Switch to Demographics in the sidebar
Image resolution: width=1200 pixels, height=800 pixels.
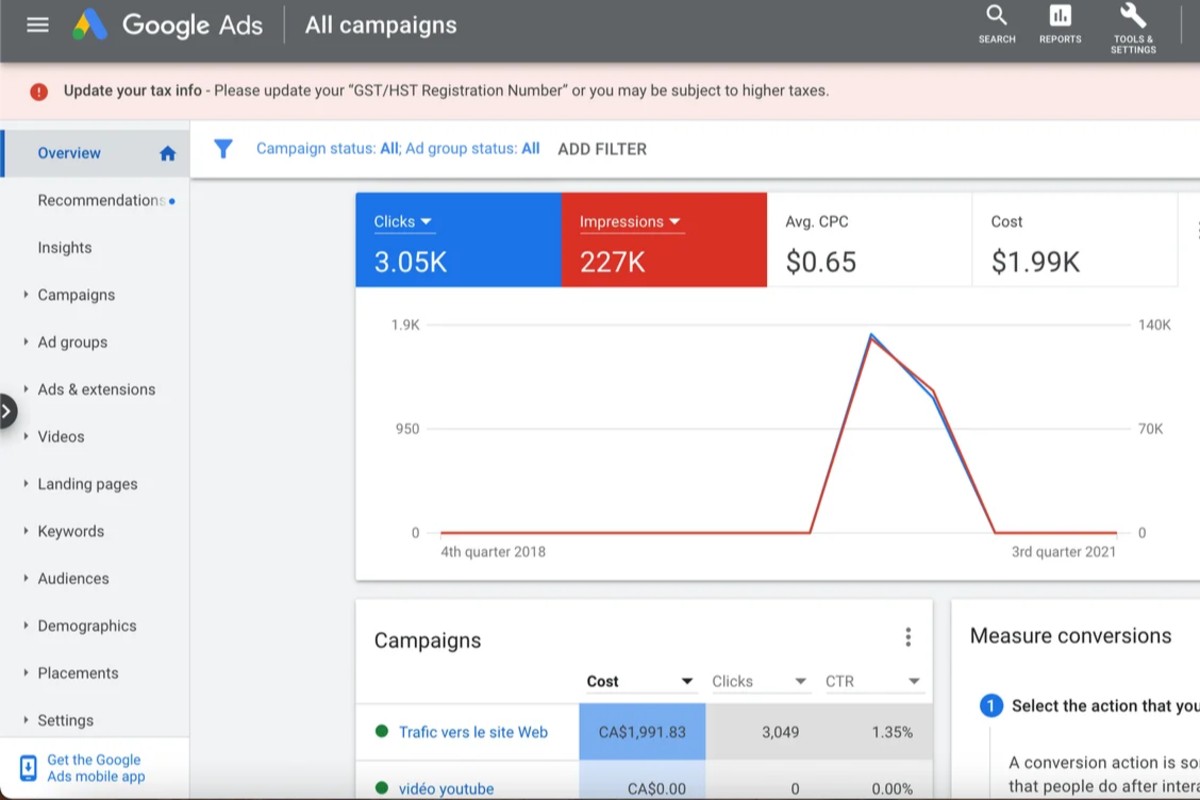(x=86, y=625)
